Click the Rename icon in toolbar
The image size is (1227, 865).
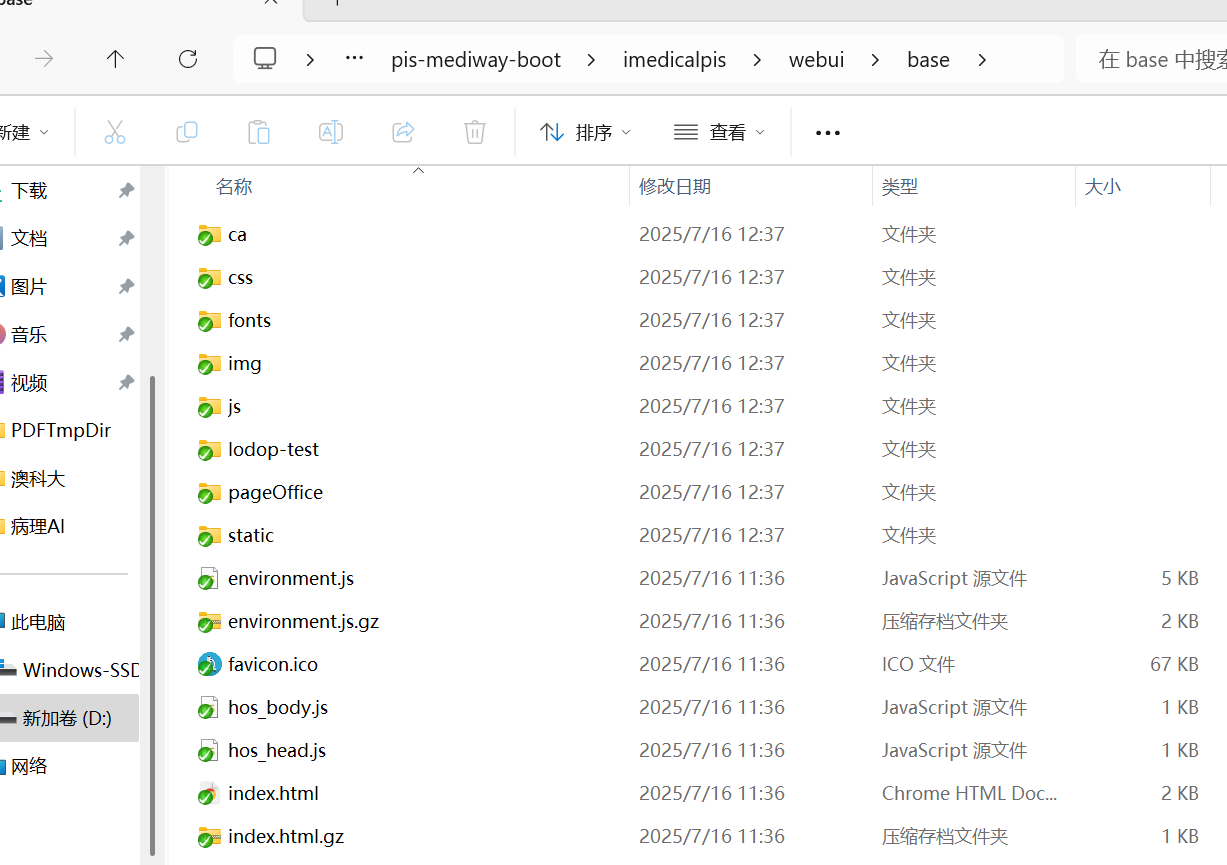point(331,132)
